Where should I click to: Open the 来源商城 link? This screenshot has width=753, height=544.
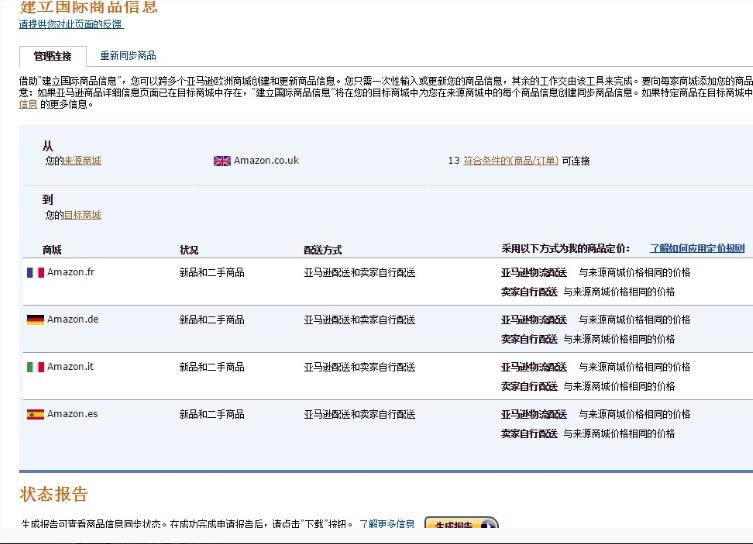click(x=82, y=161)
